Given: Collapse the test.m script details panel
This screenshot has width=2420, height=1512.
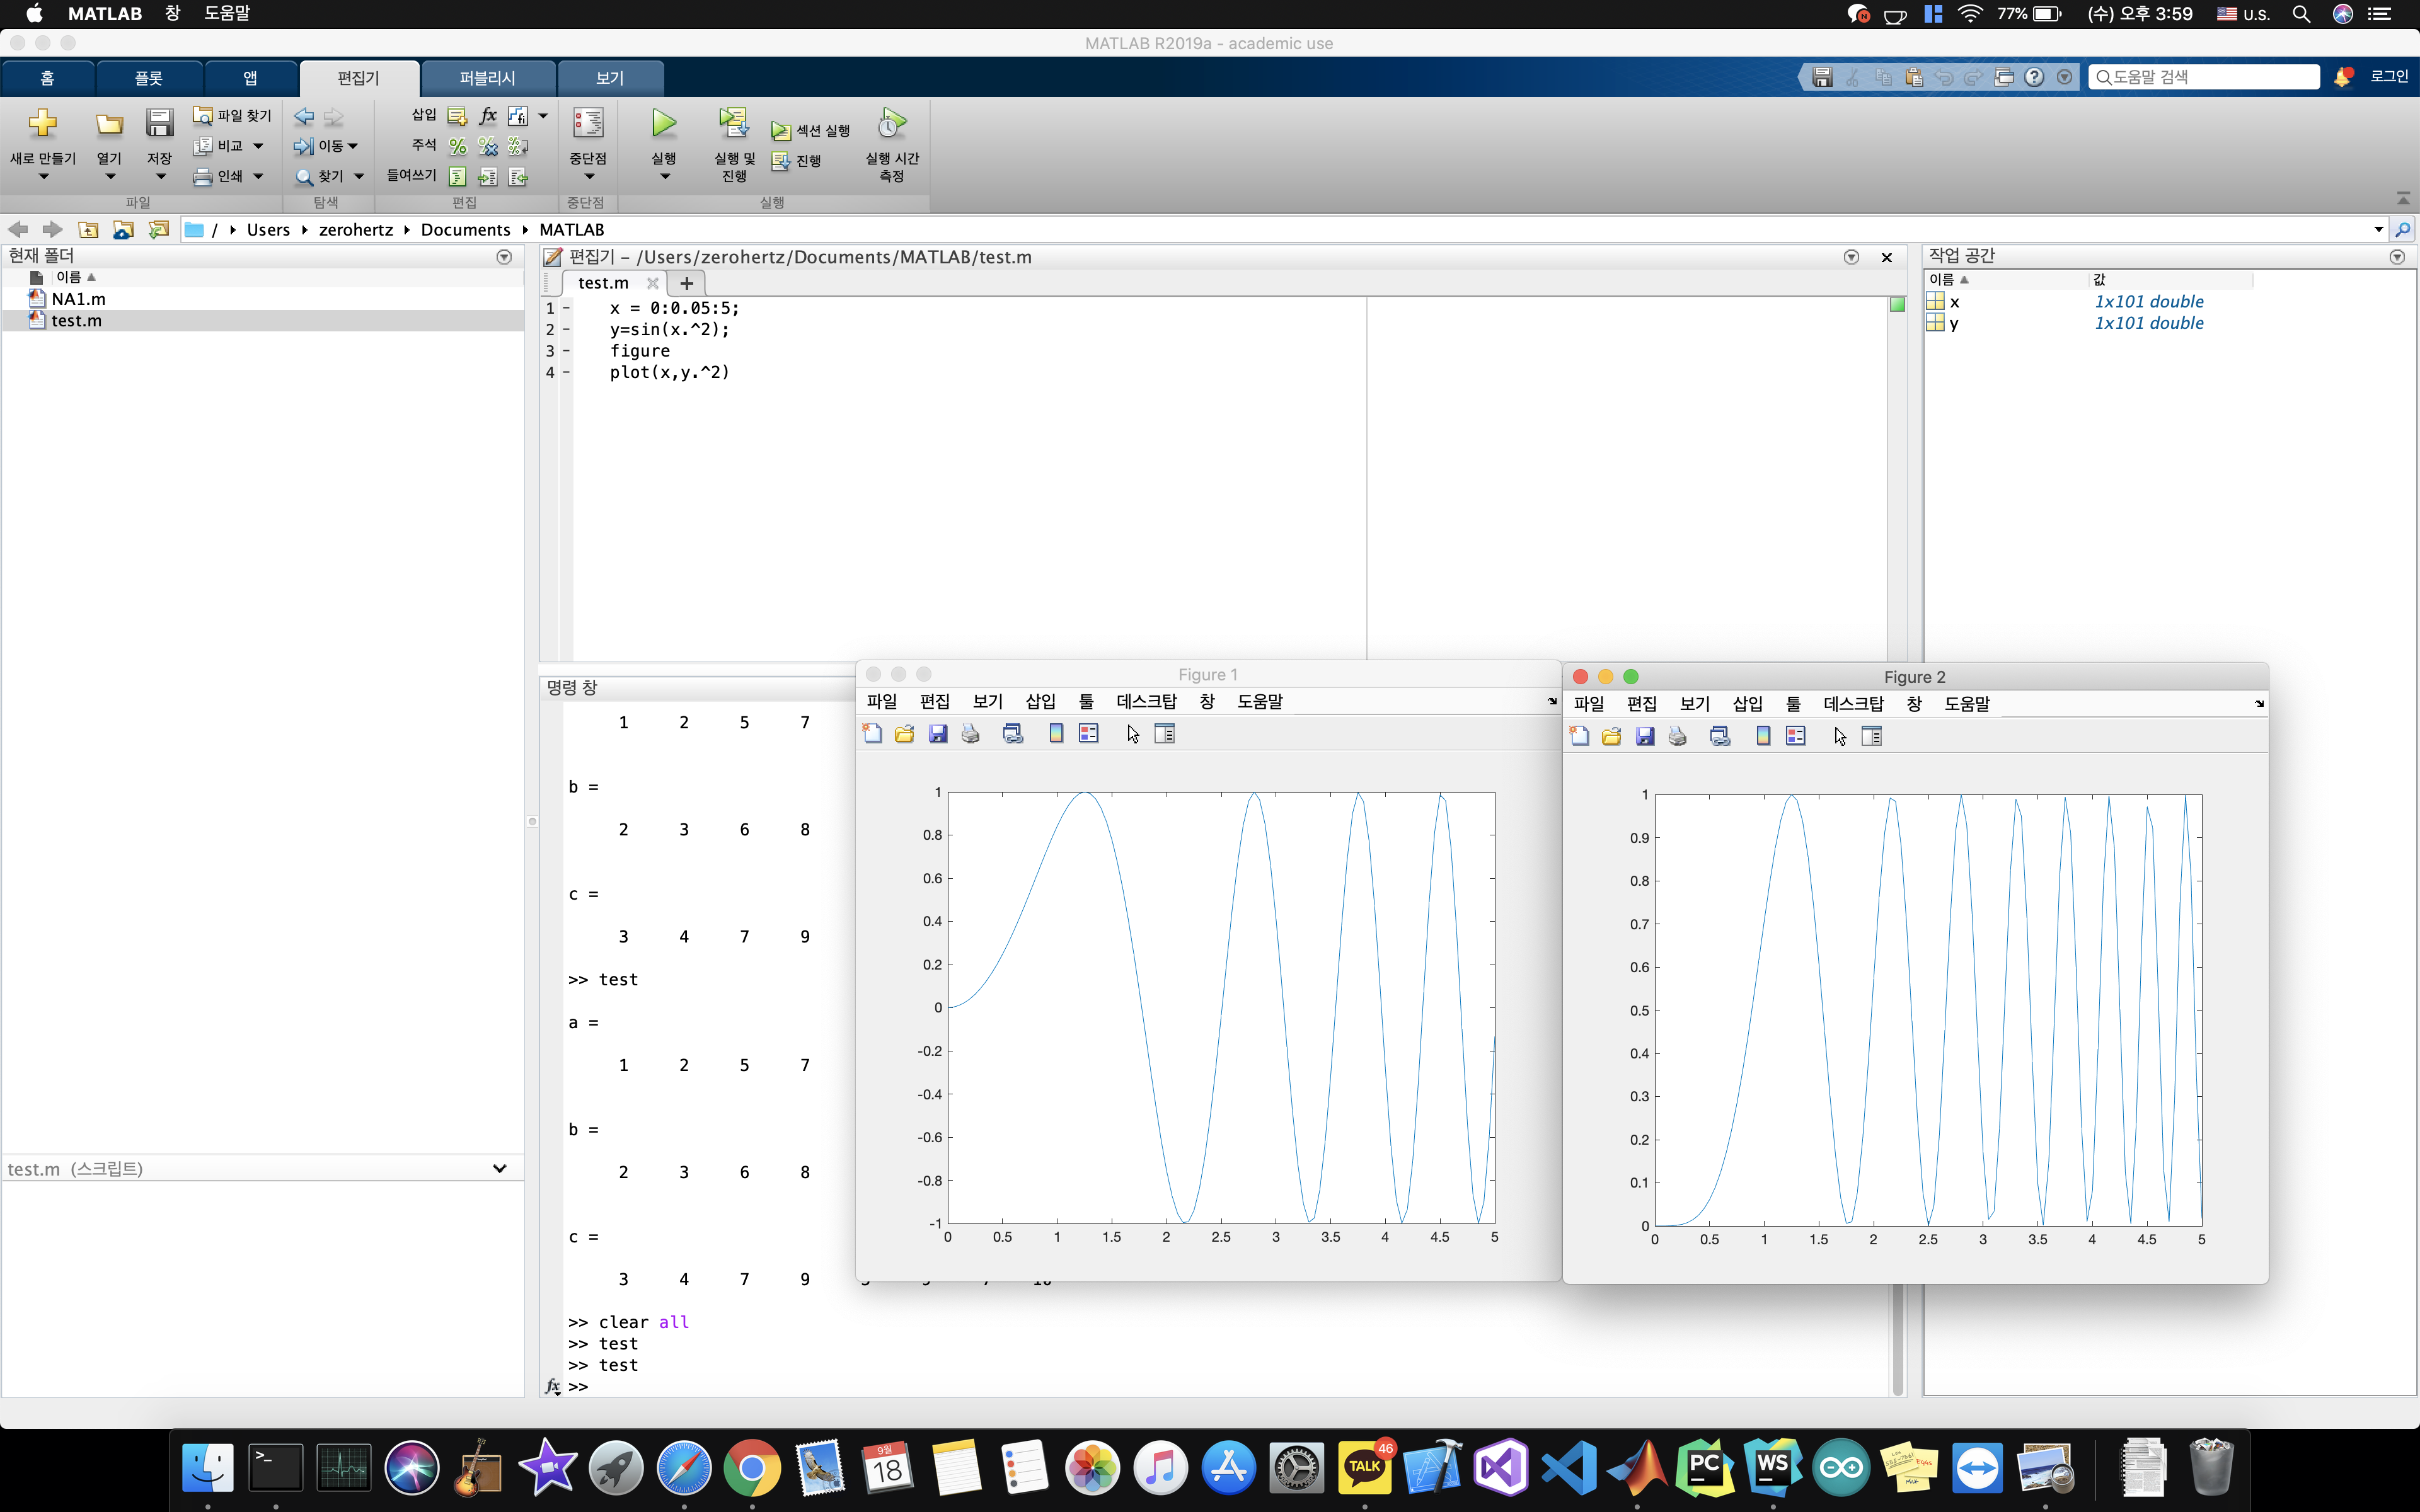Looking at the screenshot, I should (499, 1168).
